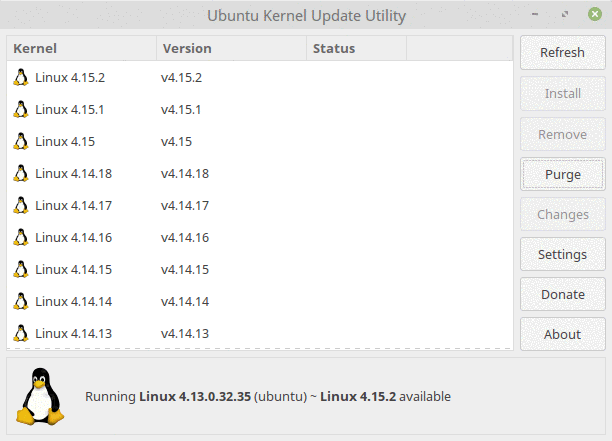This screenshot has width=612, height=441.
Task: Open the Settings dialog
Action: (x=562, y=254)
